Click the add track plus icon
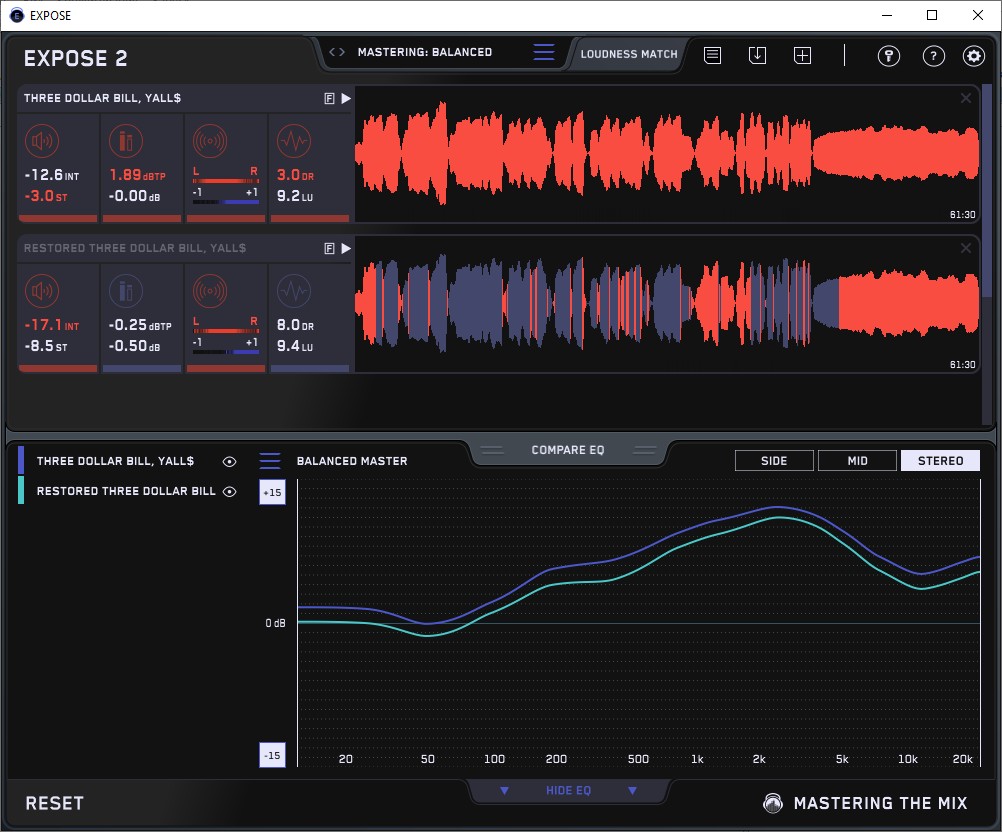 pyautogui.click(x=802, y=56)
